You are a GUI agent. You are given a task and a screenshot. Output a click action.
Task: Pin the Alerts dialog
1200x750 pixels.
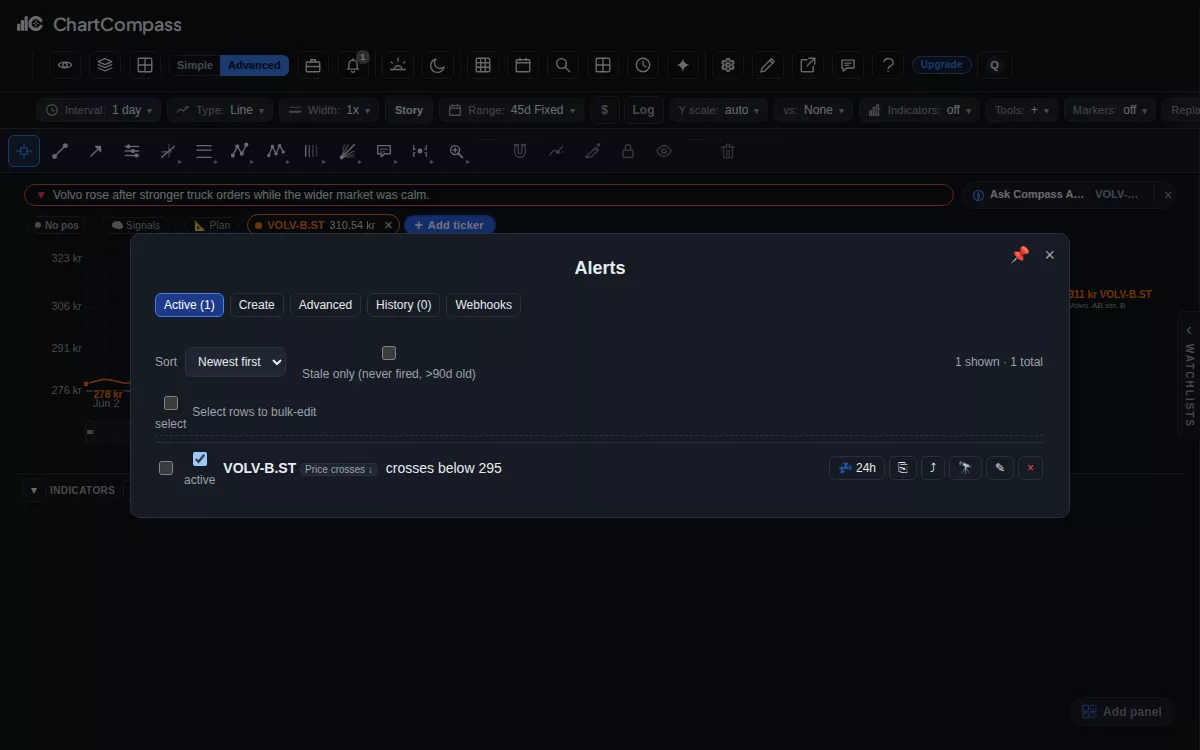tap(1020, 255)
